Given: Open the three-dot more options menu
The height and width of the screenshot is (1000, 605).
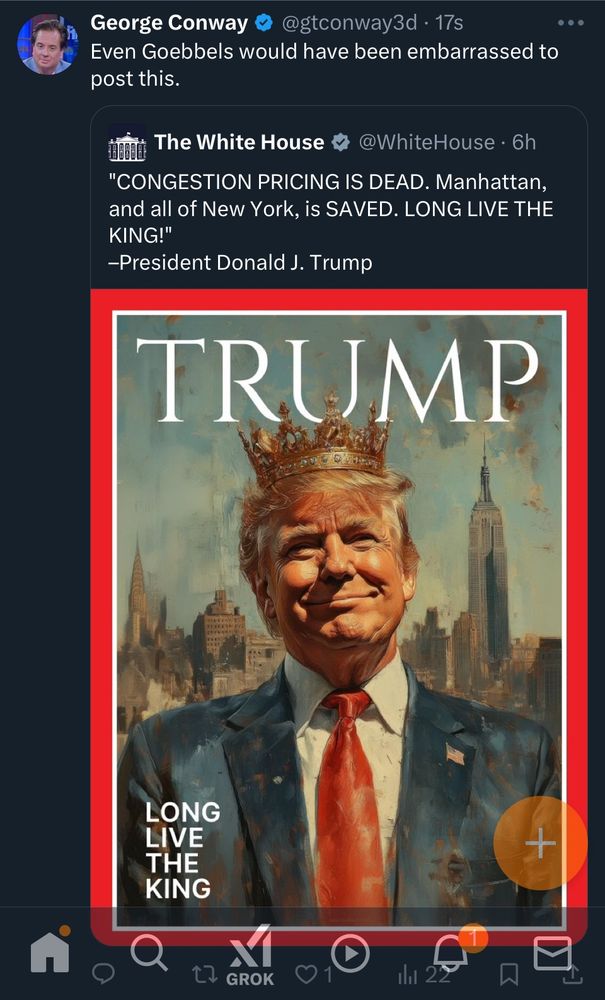Looking at the screenshot, I should [570, 23].
